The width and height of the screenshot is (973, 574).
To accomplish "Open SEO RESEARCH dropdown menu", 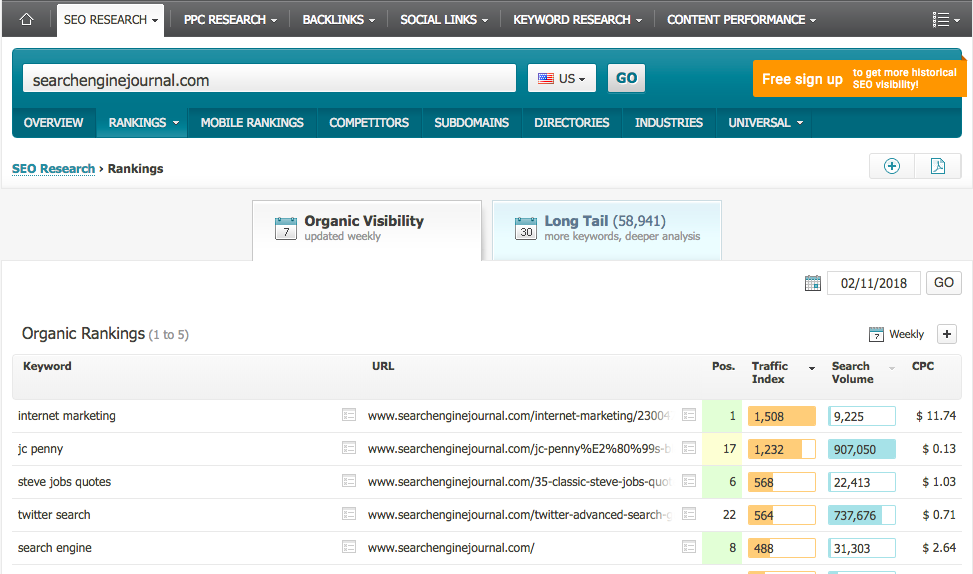I will tap(110, 20).
